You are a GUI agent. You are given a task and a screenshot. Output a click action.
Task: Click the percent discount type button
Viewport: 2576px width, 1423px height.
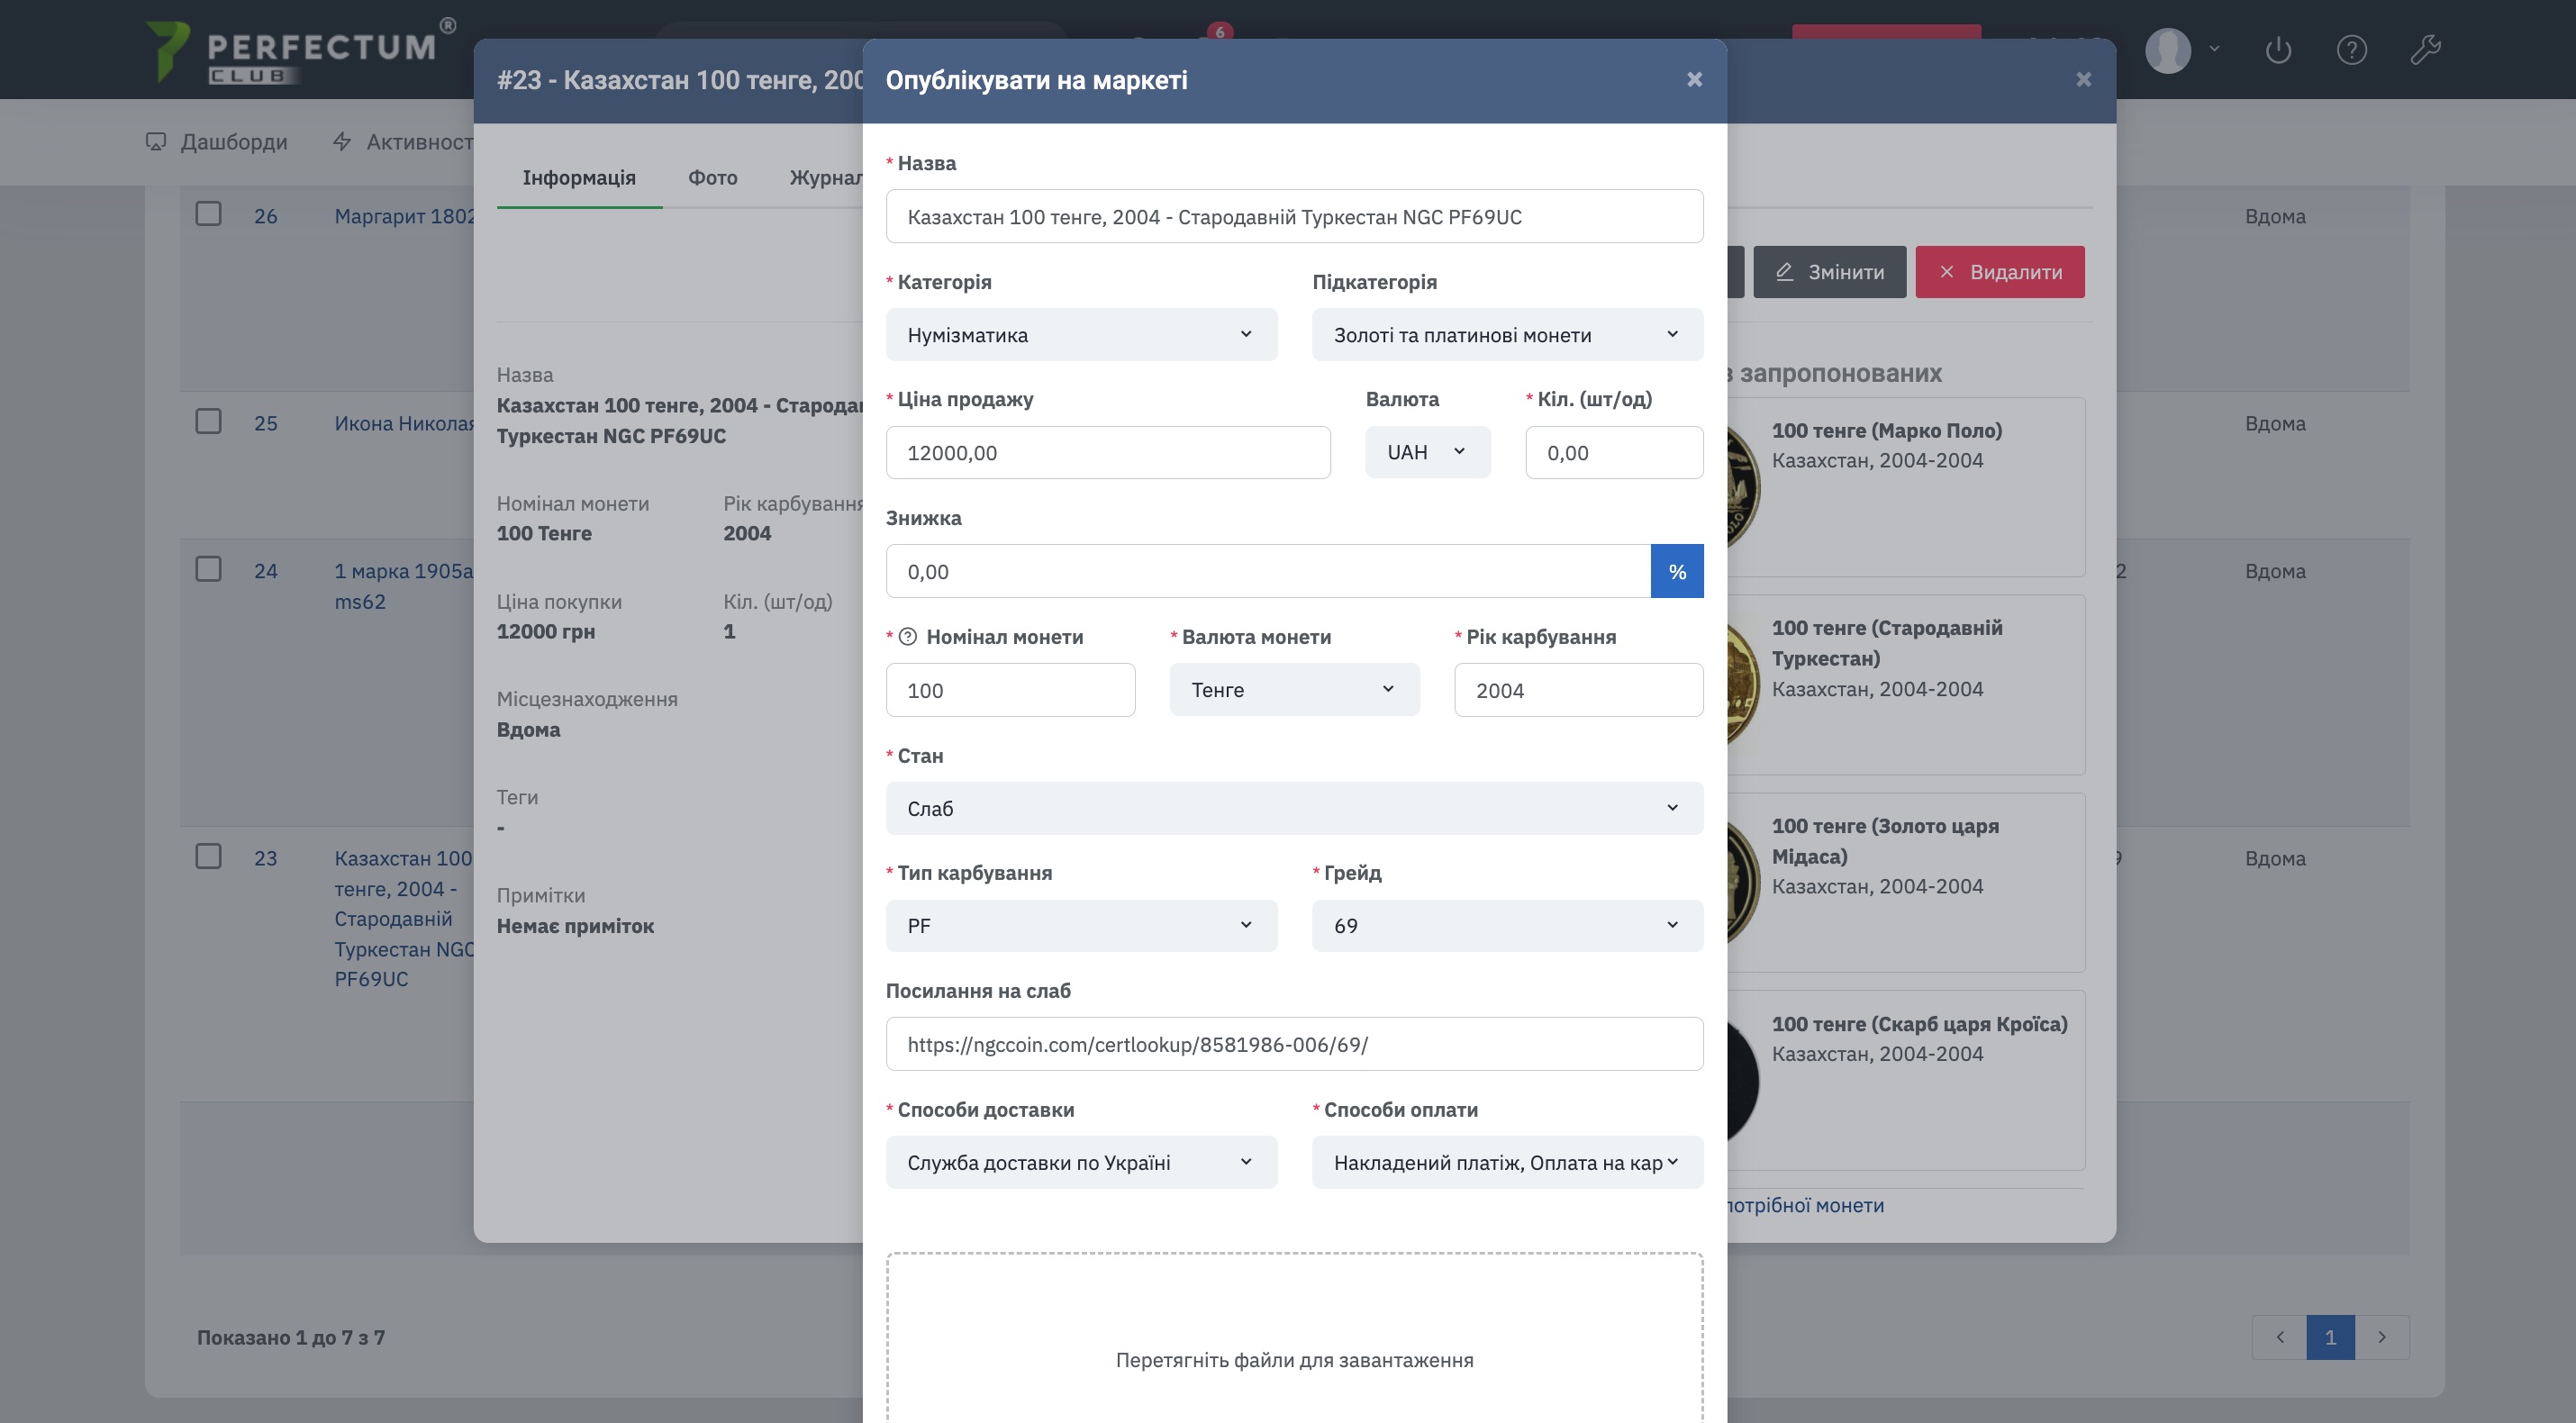pos(1677,571)
